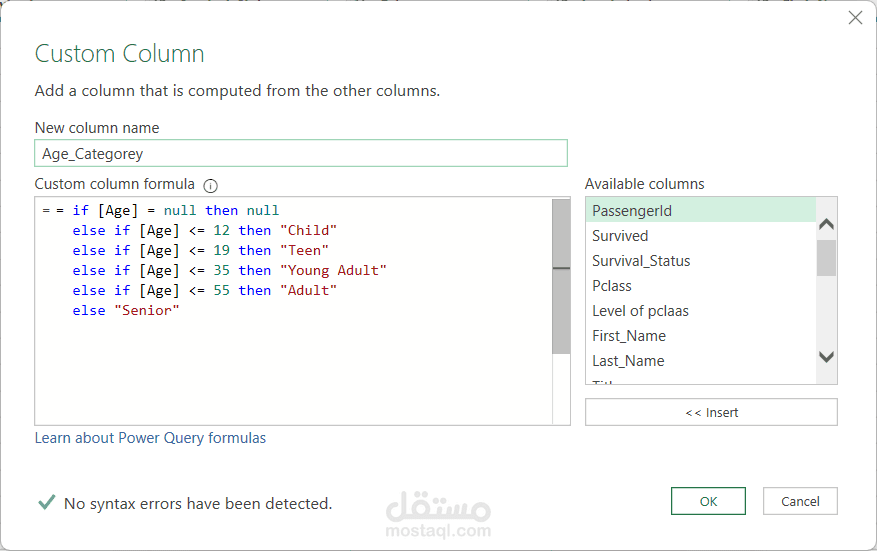This screenshot has width=877, height=551.
Task: Confirm with the OK button
Action: coord(708,501)
